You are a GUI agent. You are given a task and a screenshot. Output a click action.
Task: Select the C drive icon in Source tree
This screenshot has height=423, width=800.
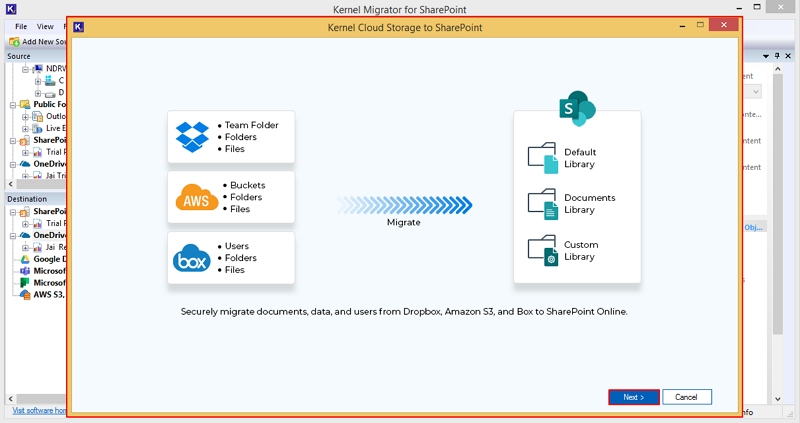click(x=49, y=81)
